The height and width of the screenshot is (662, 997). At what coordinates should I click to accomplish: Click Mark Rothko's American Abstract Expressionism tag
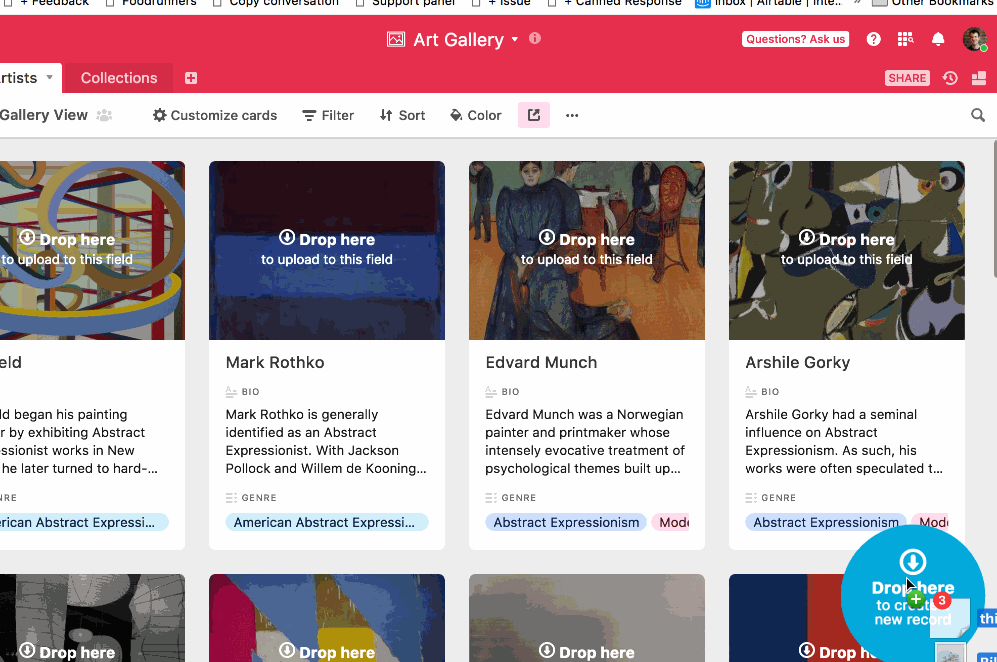click(327, 522)
